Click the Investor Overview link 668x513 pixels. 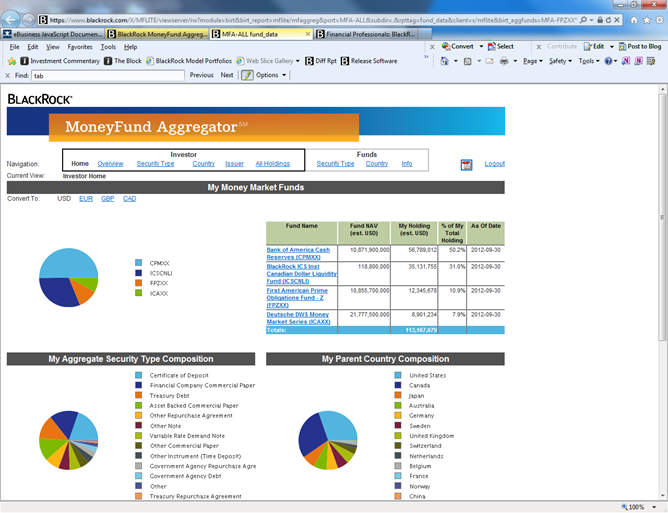[x=110, y=164]
